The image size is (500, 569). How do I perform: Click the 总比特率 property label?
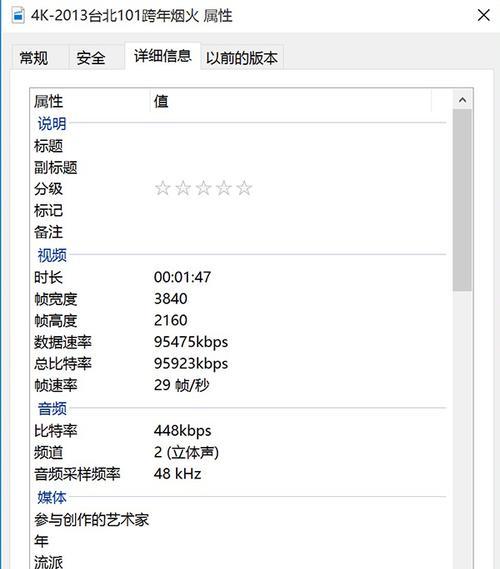click(63, 363)
